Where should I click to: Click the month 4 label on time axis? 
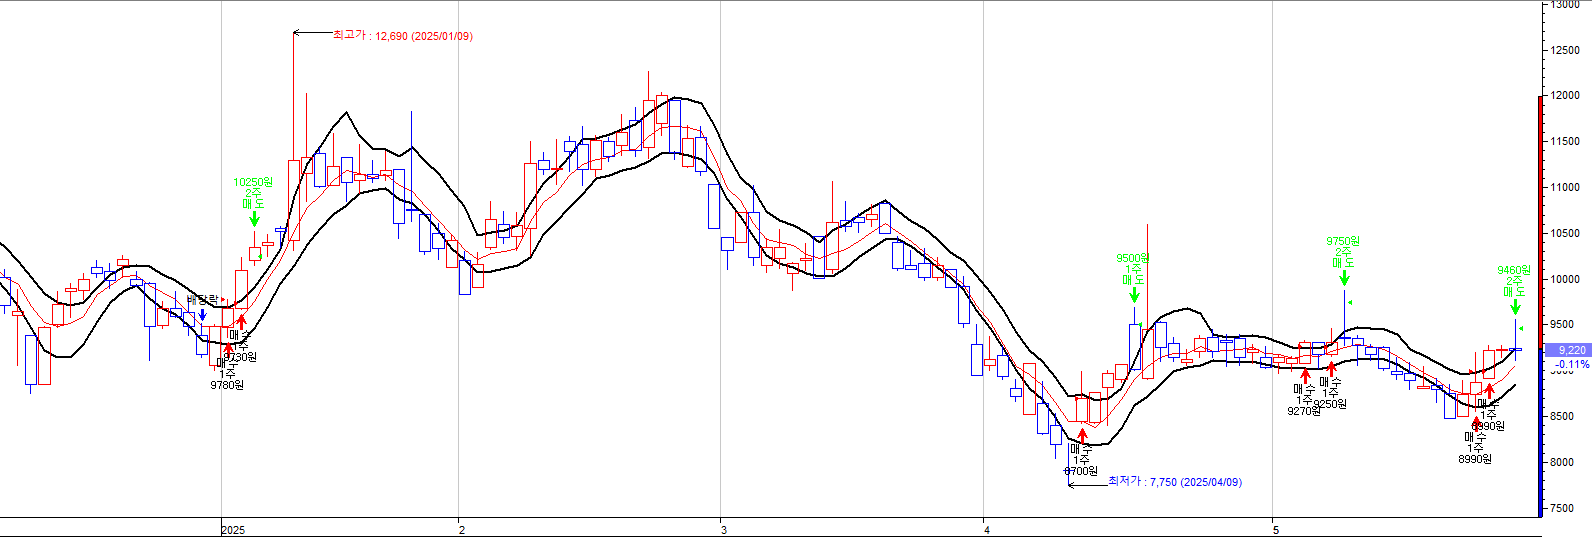pos(987,530)
